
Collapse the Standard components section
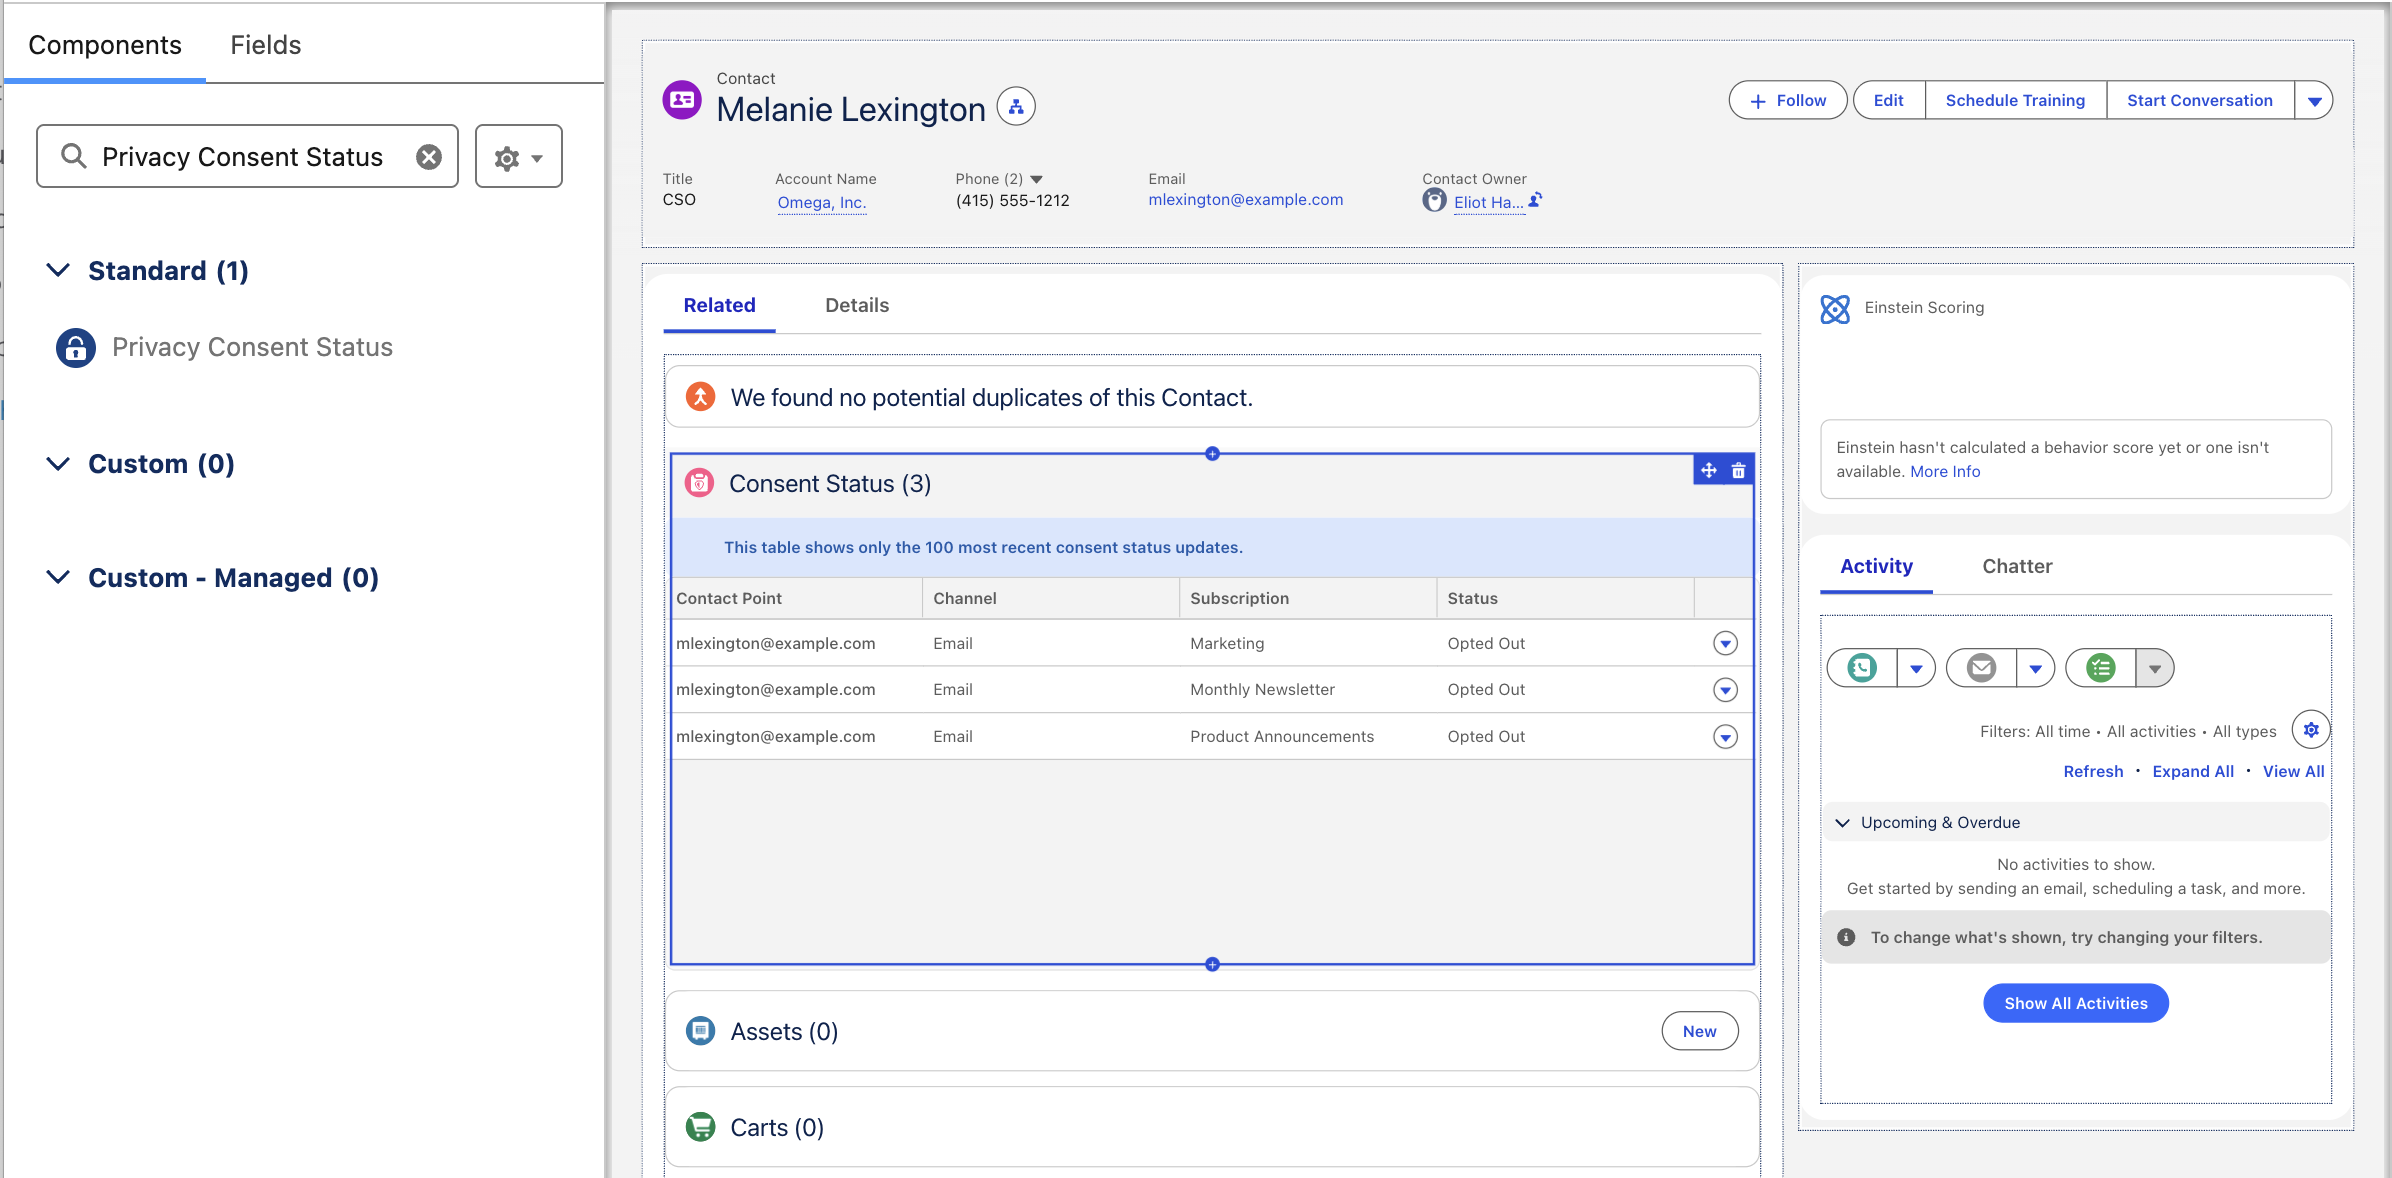tap(57, 270)
